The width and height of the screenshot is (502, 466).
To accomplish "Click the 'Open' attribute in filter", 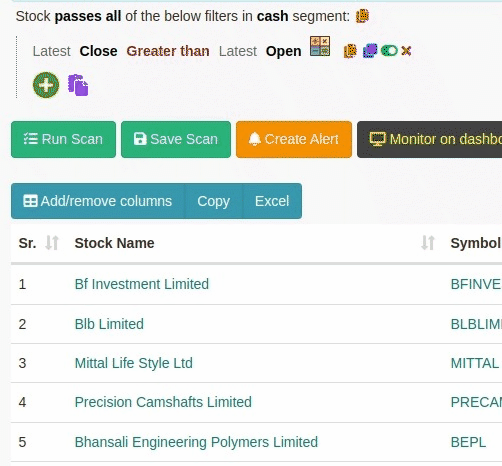I will pyautogui.click(x=283, y=51).
